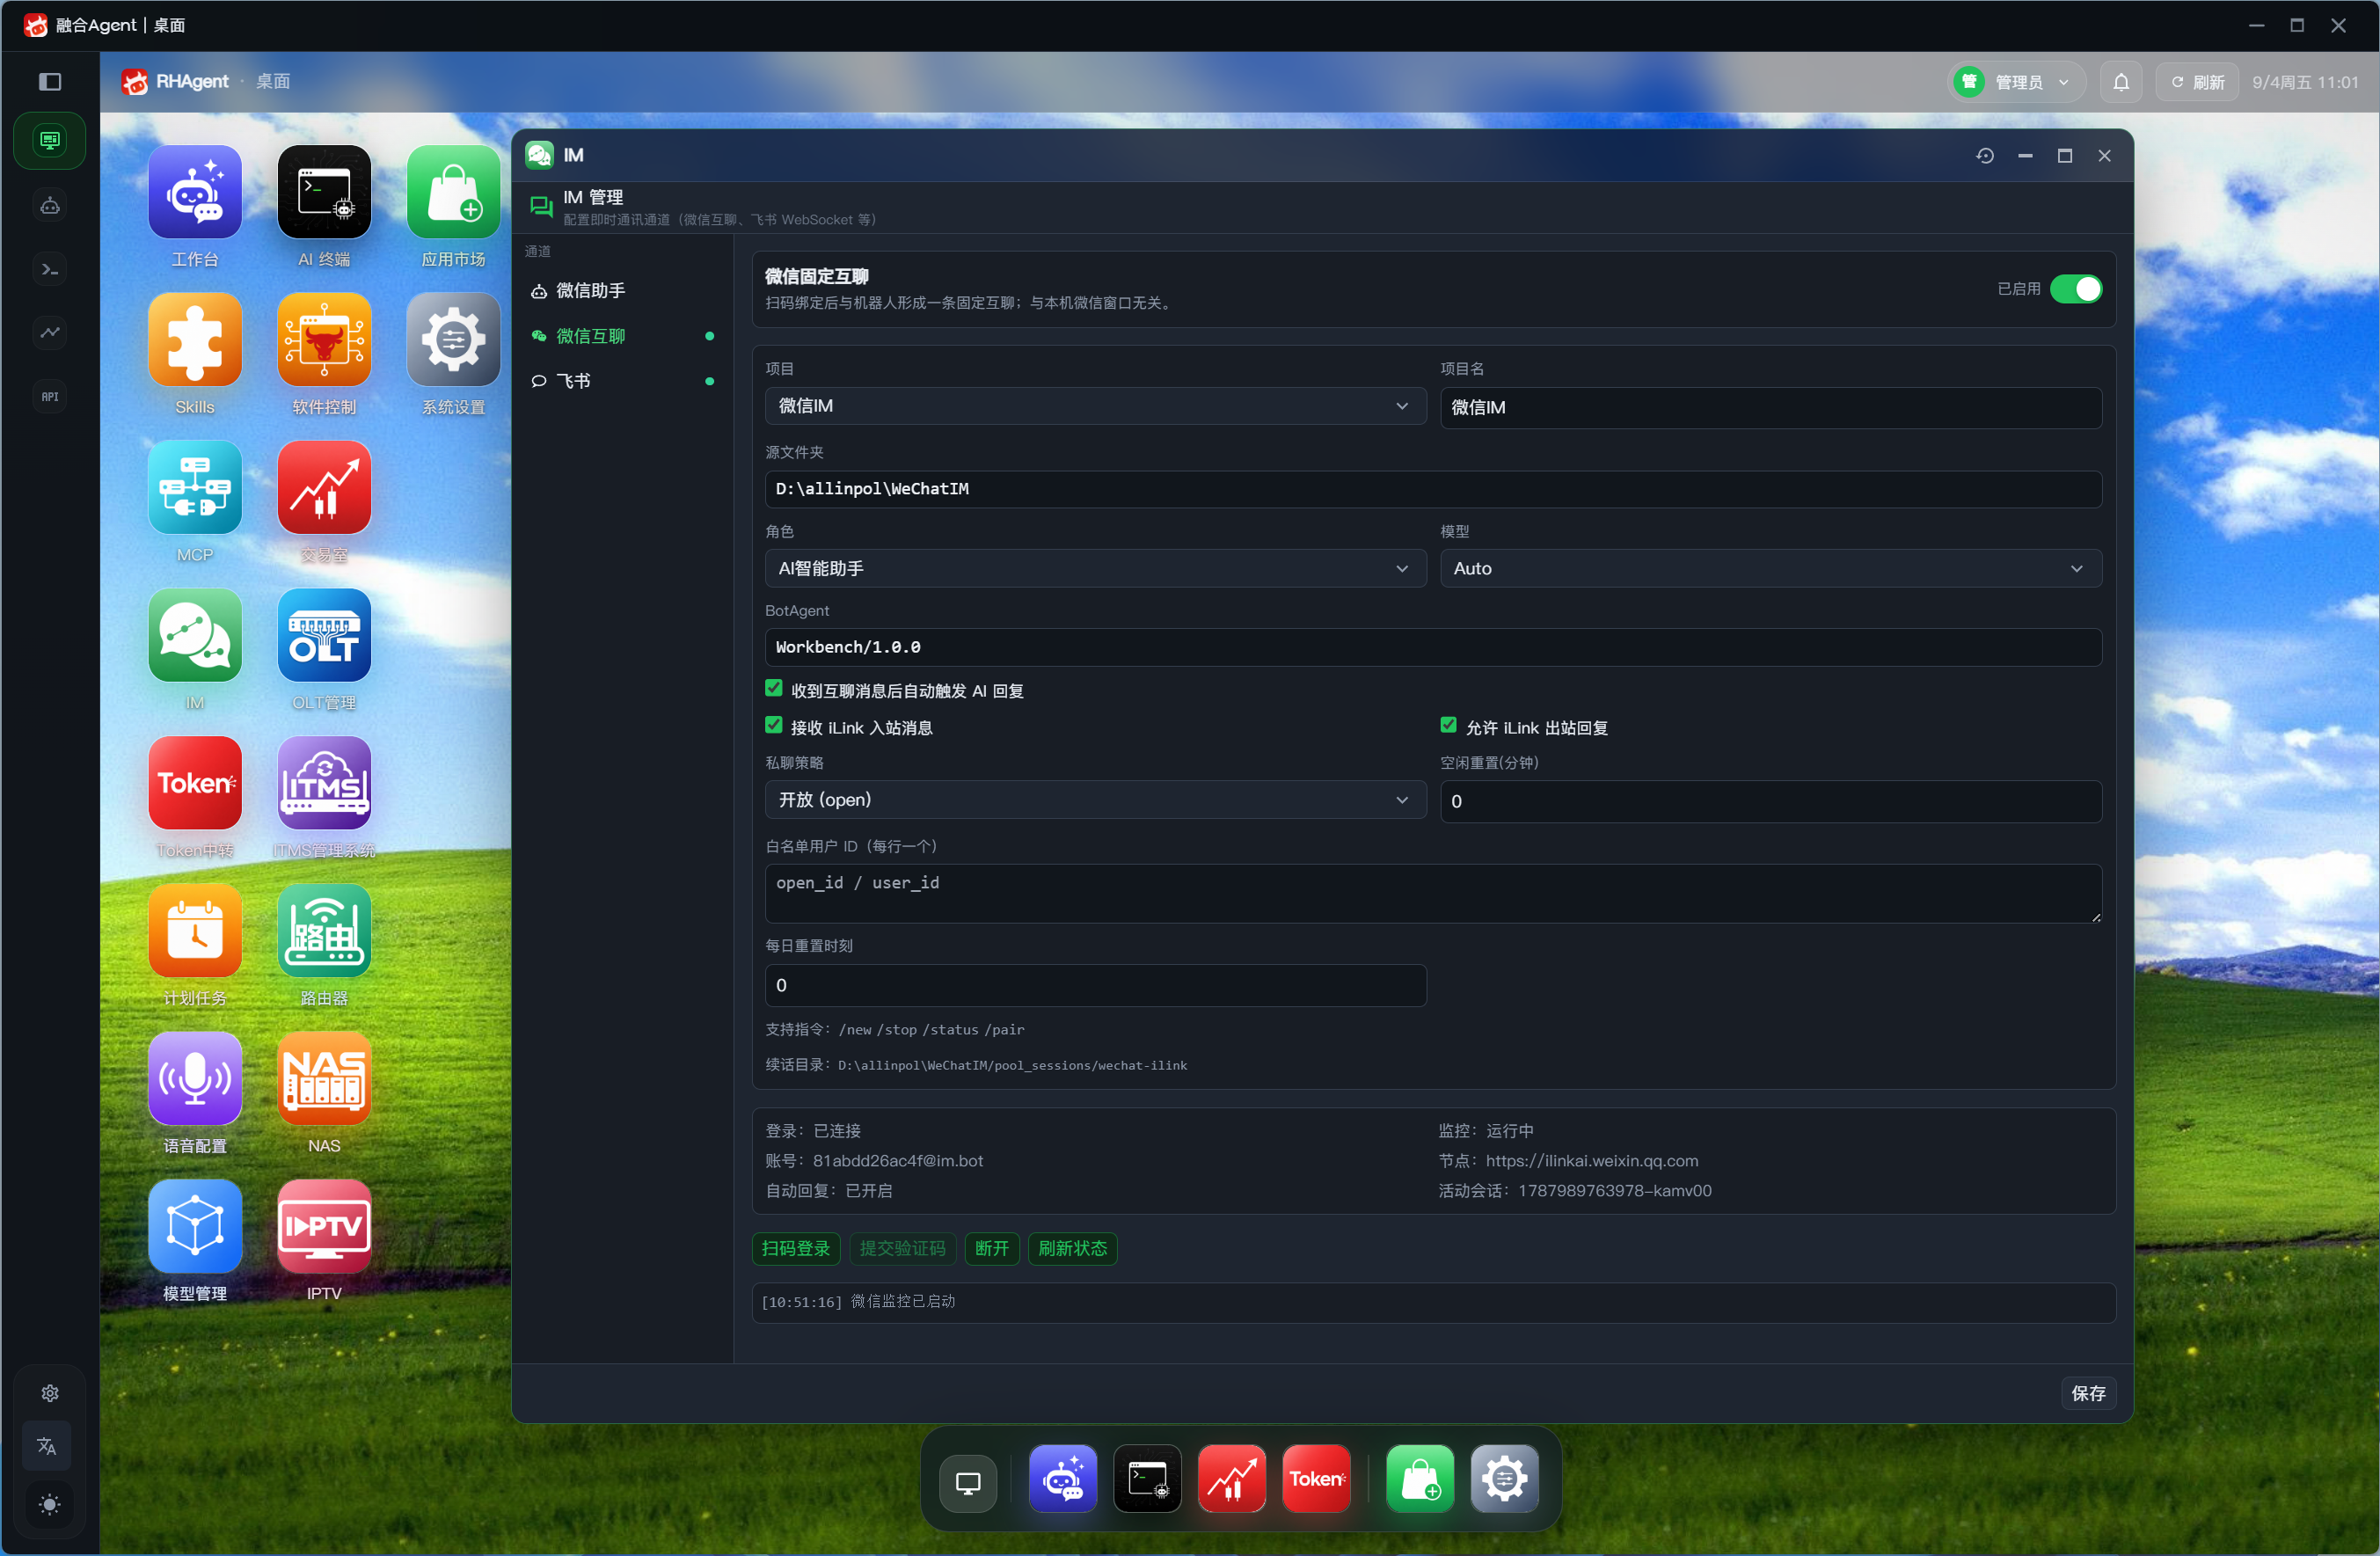Select the 微信助手 channel
The image size is (2380, 1556).
[624, 291]
